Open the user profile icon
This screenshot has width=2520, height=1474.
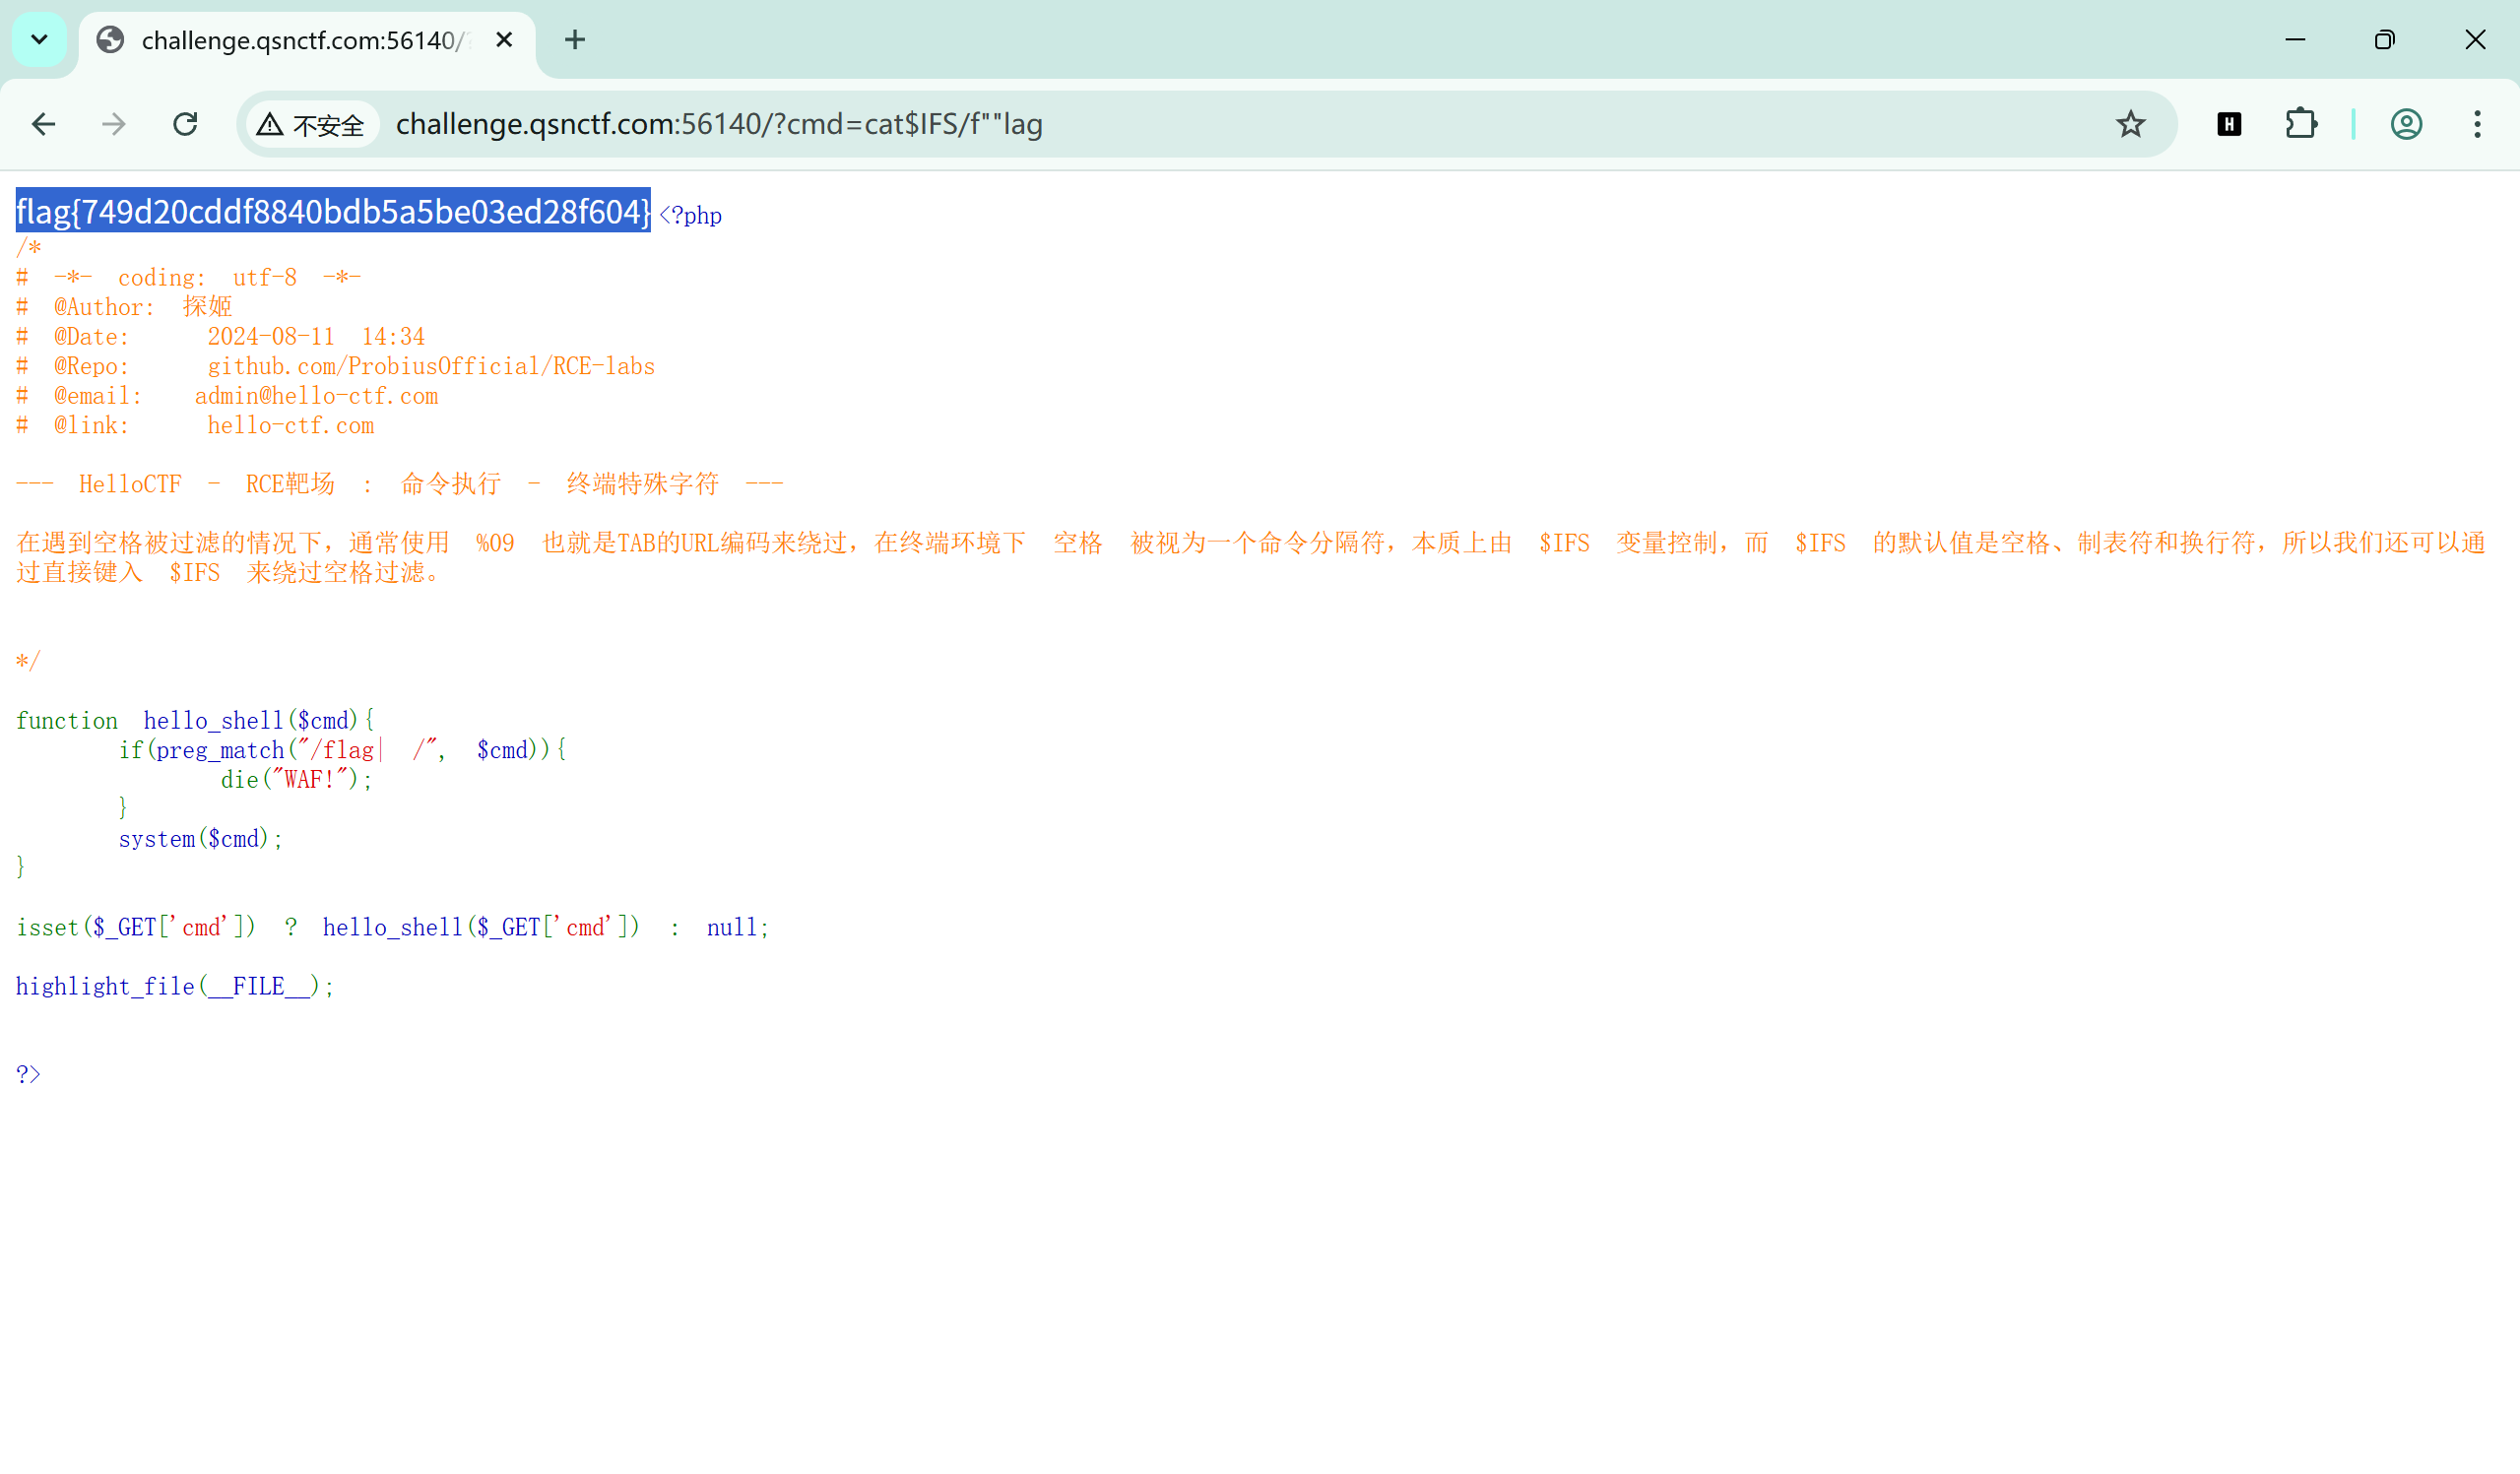tap(2406, 124)
